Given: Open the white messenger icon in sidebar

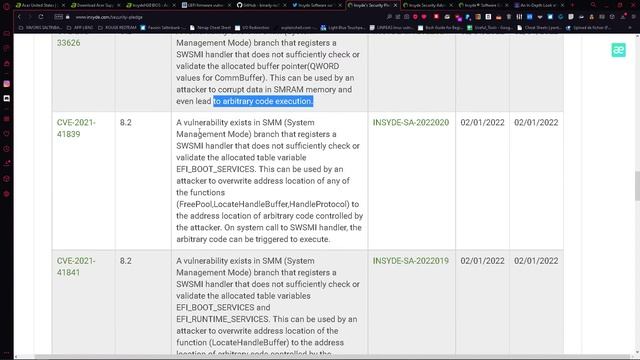Looking at the screenshot, I should pos(7,98).
